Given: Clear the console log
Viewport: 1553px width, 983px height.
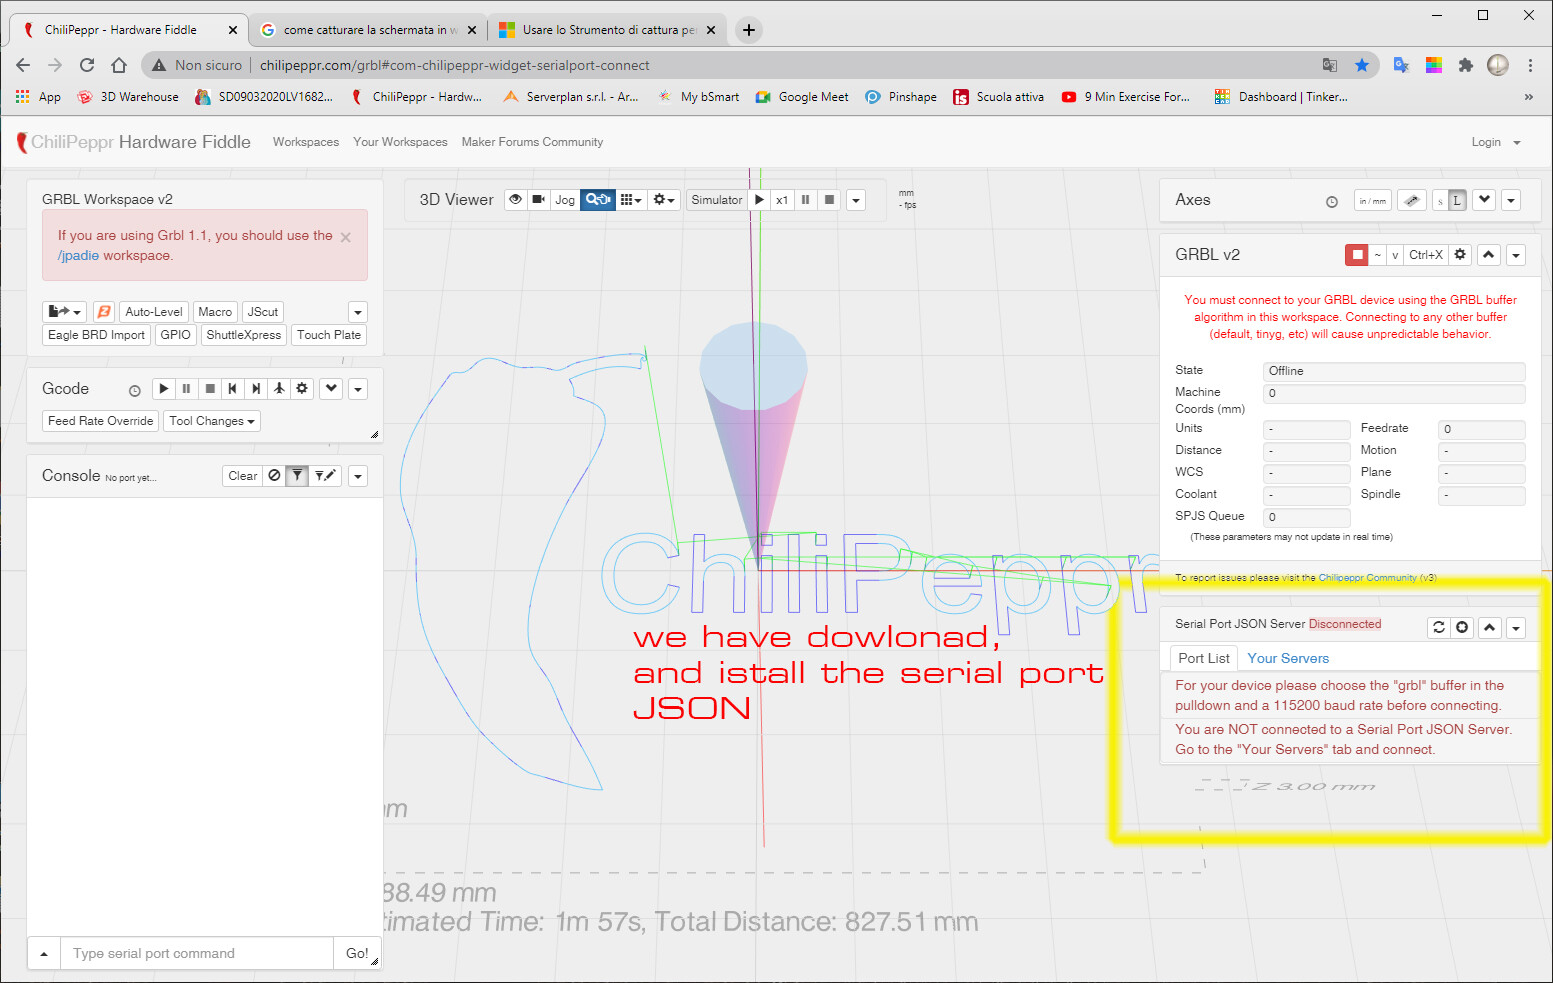Looking at the screenshot, I should click(243, 476).
